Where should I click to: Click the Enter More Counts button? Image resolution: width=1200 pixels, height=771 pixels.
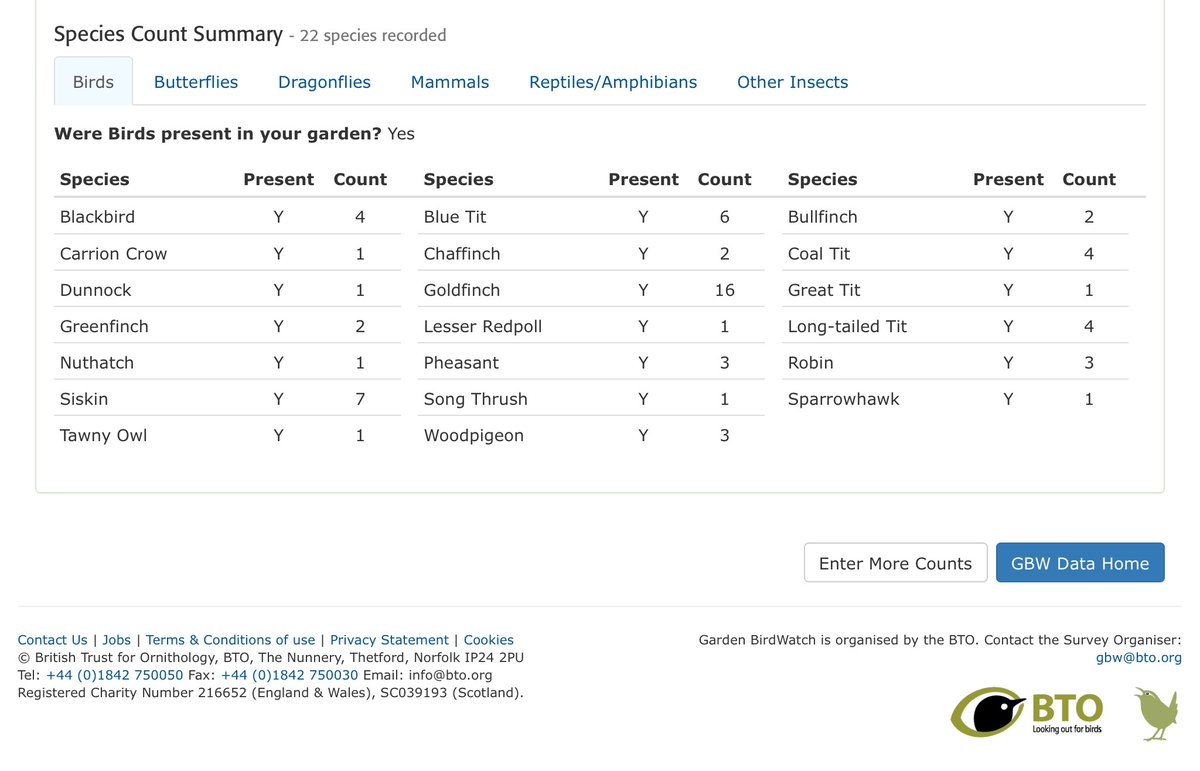895,563
